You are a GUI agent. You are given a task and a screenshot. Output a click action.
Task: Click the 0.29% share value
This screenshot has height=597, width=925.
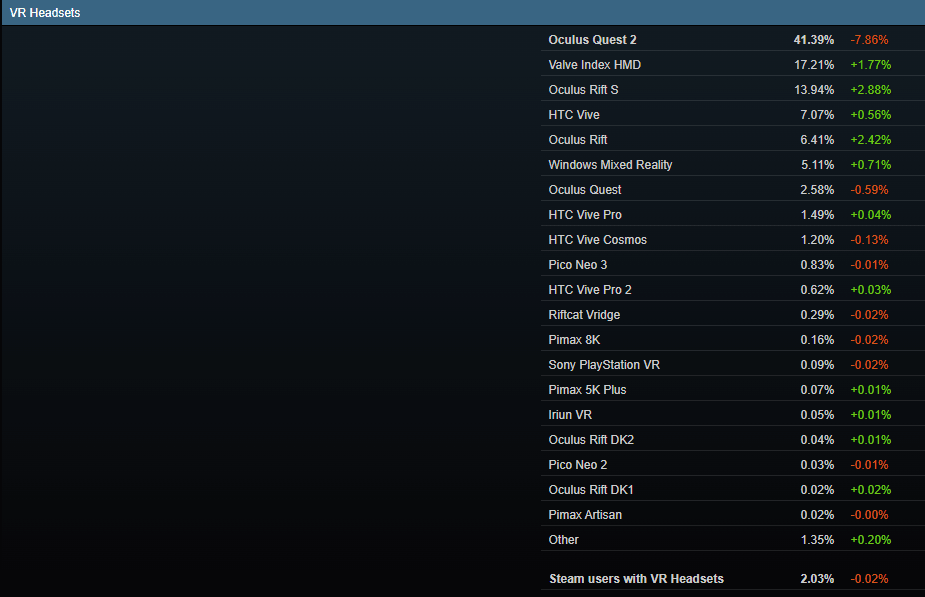[817, 315]
